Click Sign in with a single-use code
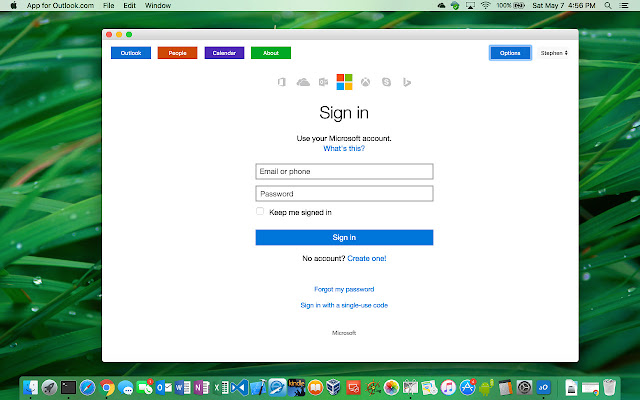The height and width of the screenshot is (400, 640). click(x=344, y=305)
